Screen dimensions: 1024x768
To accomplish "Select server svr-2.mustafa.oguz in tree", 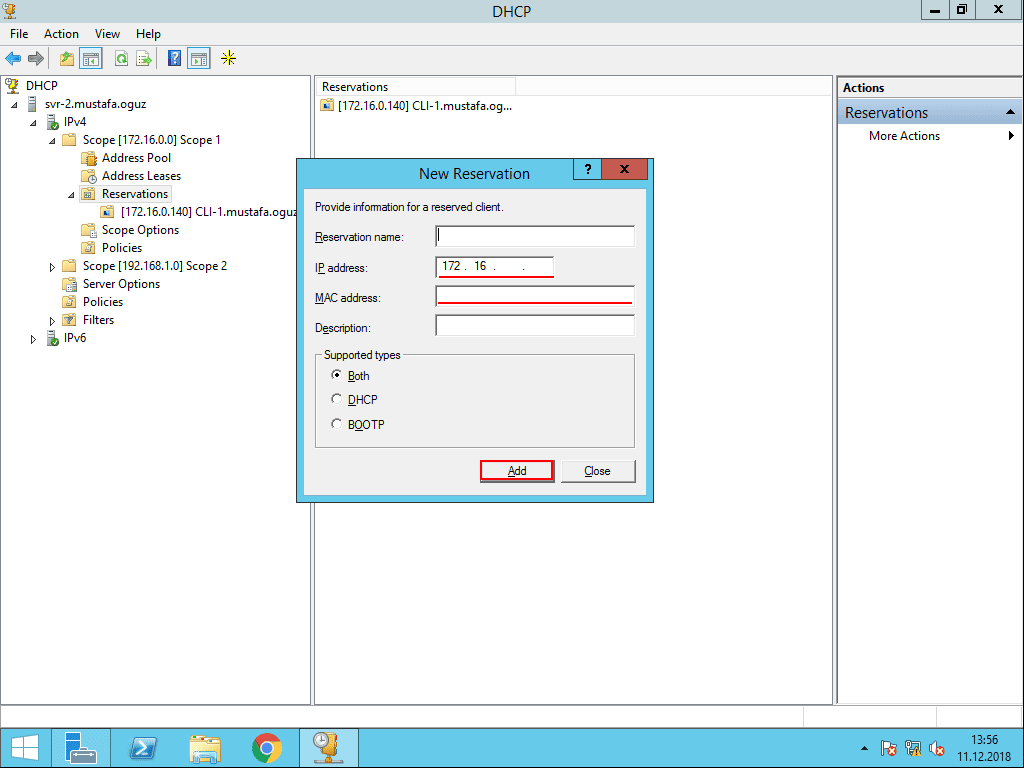I will (95, 104).
